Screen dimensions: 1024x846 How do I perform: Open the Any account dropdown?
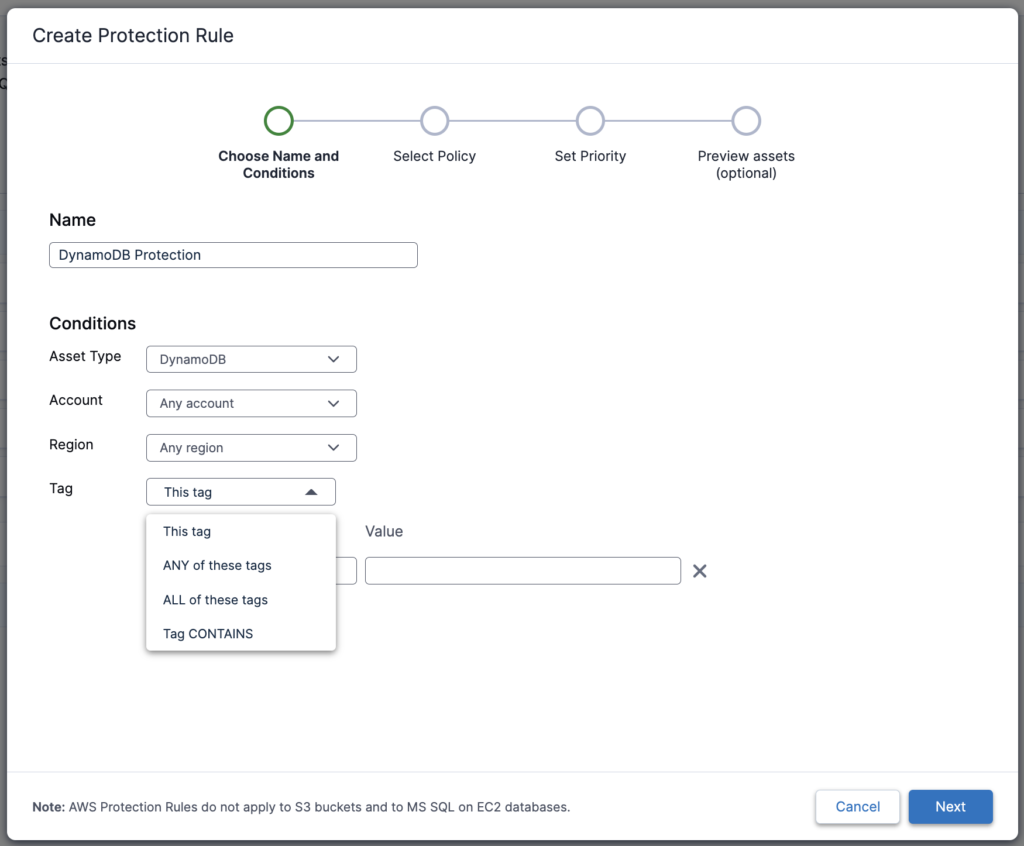pos(251,404)
